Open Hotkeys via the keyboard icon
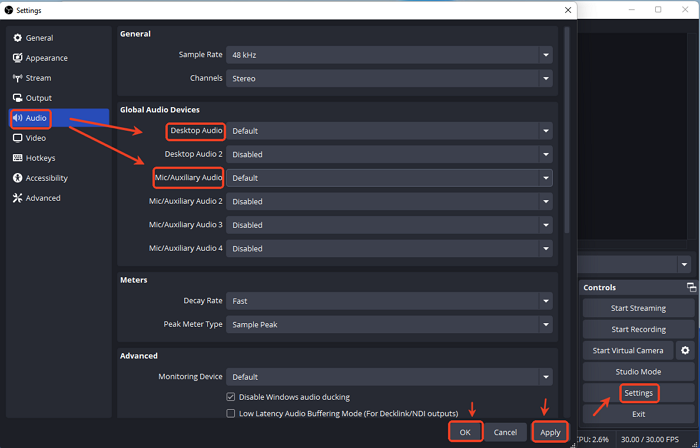Viewport: 700px width, 448px height. click(17, 158)
